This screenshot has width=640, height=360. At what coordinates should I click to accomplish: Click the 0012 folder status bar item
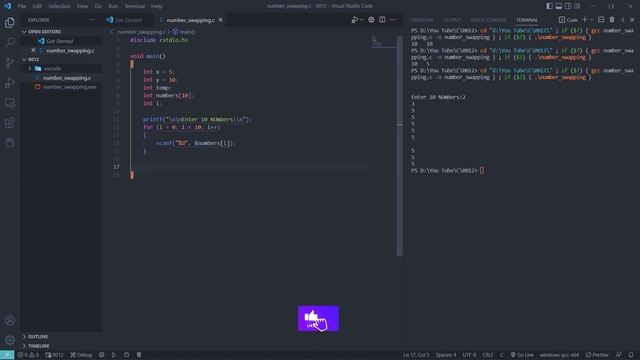coord(54,355)
